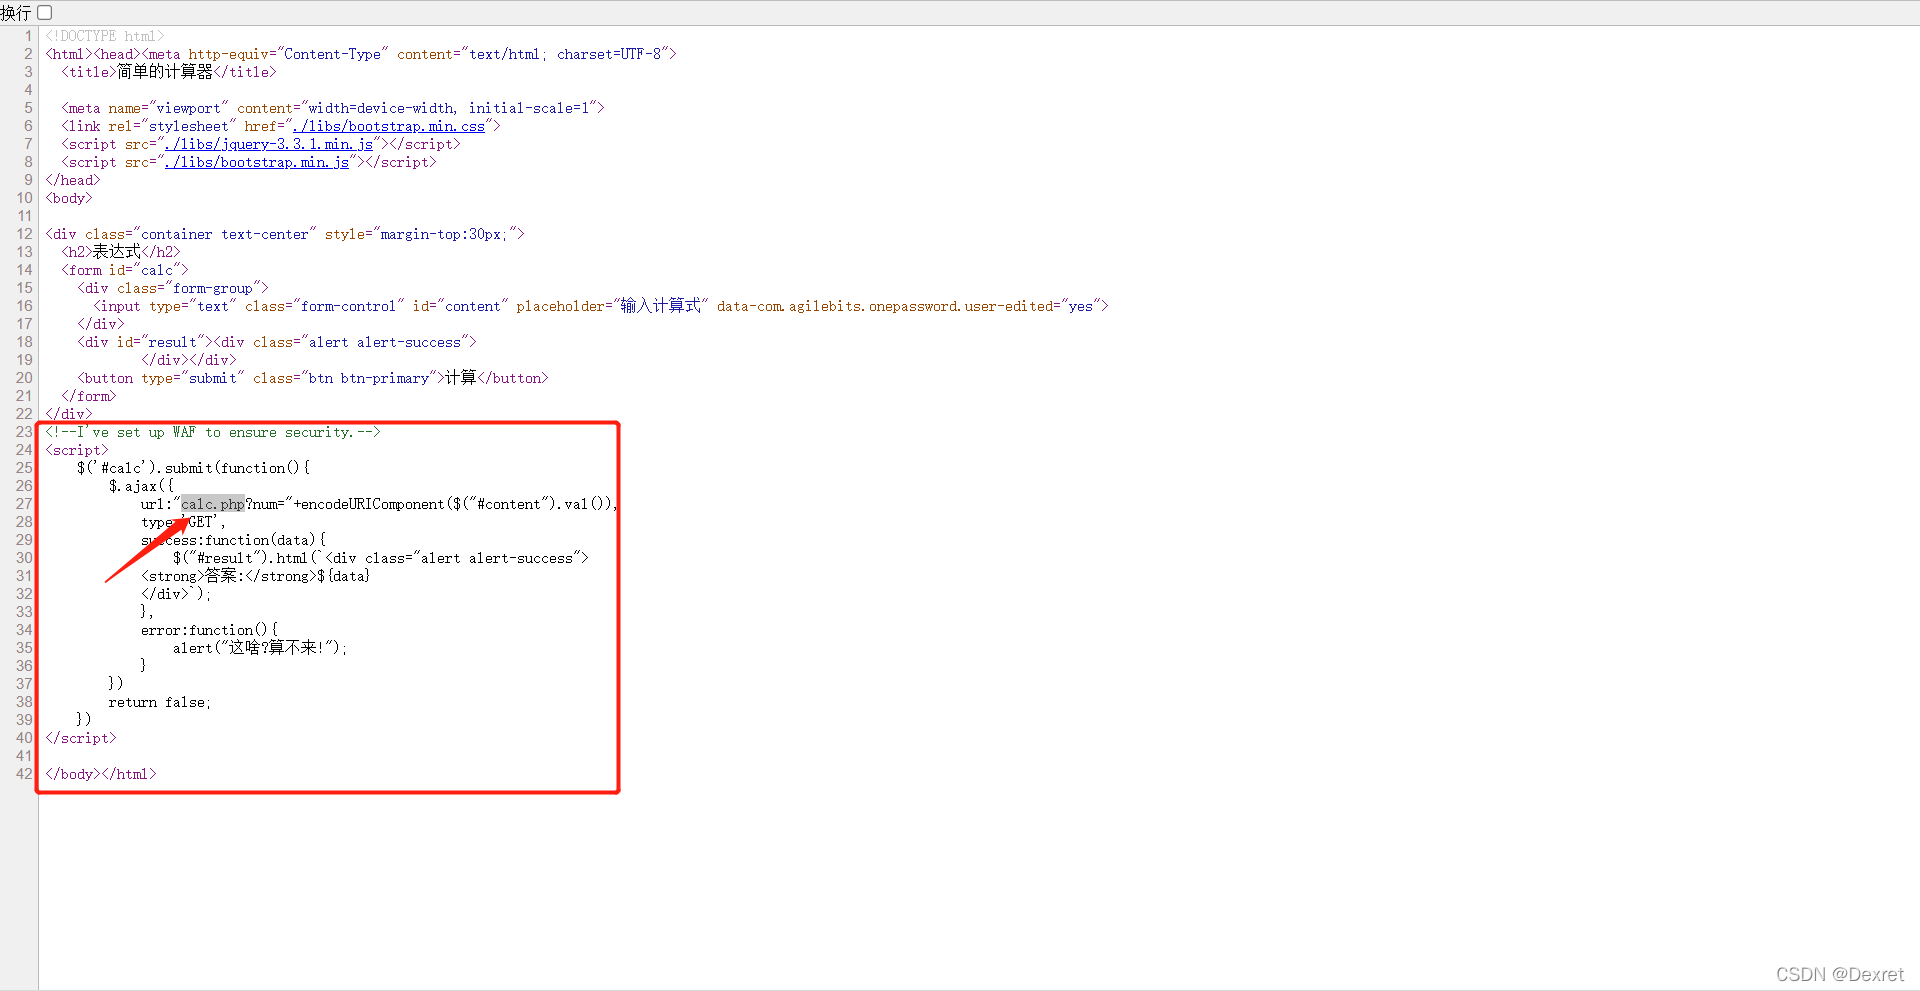Click the meta viewport line

pos(333,108)
